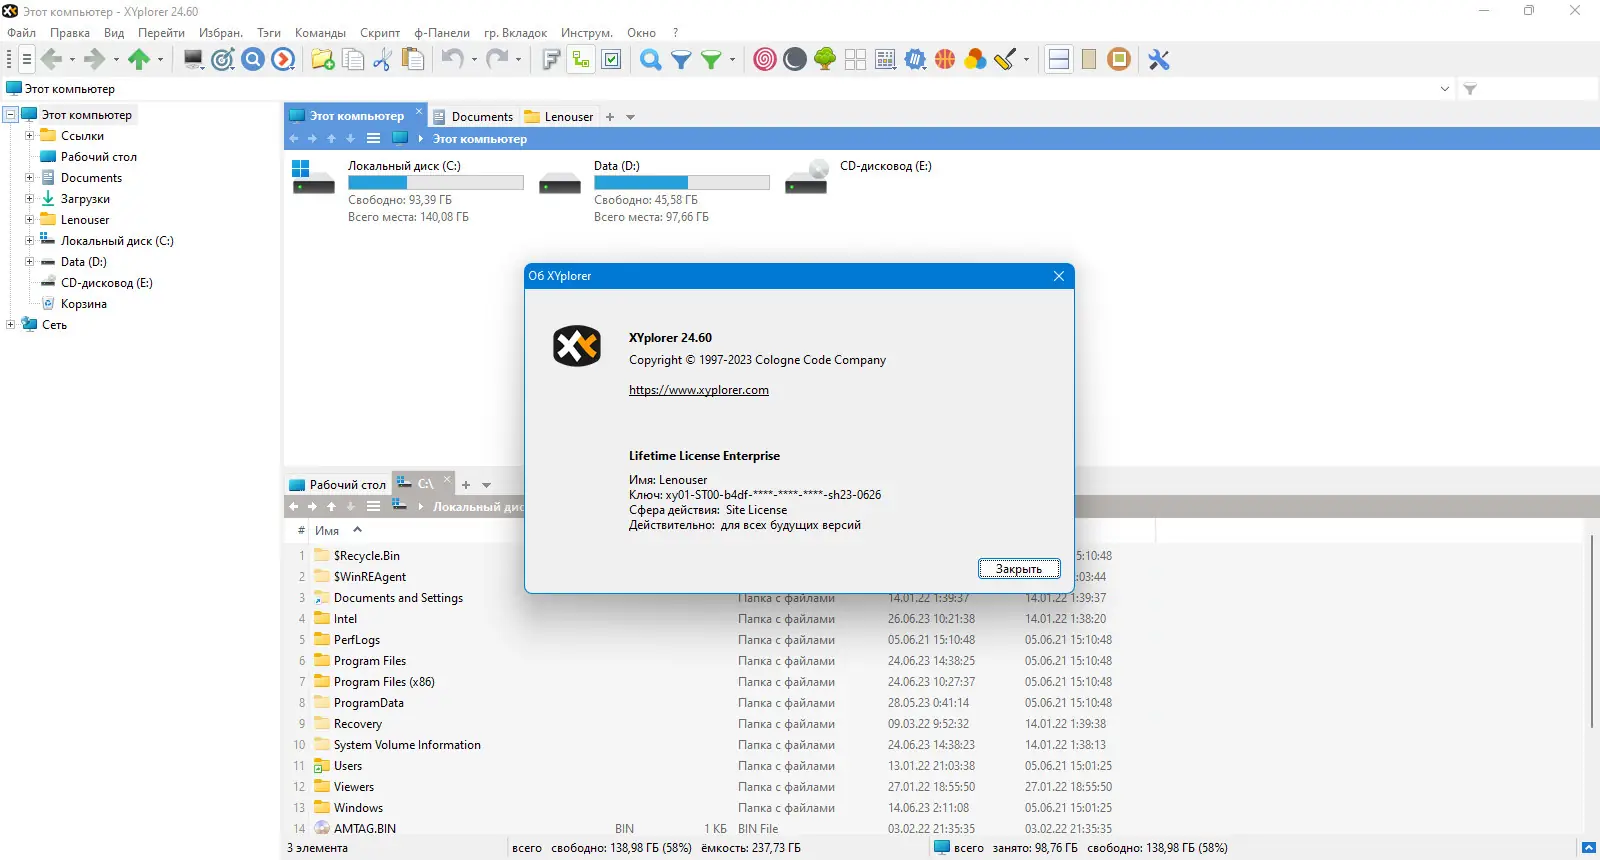Click the Data (D:) usage bar
The image size is (1600, 860).
(682, 183)
